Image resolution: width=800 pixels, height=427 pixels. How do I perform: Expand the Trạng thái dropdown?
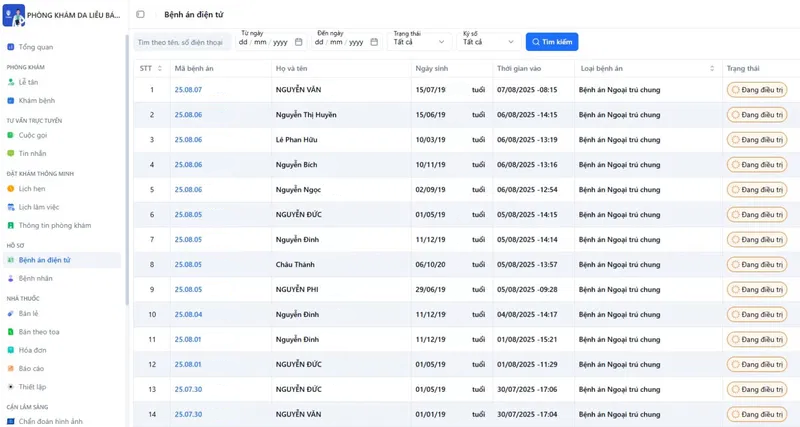tap(419, 42)
